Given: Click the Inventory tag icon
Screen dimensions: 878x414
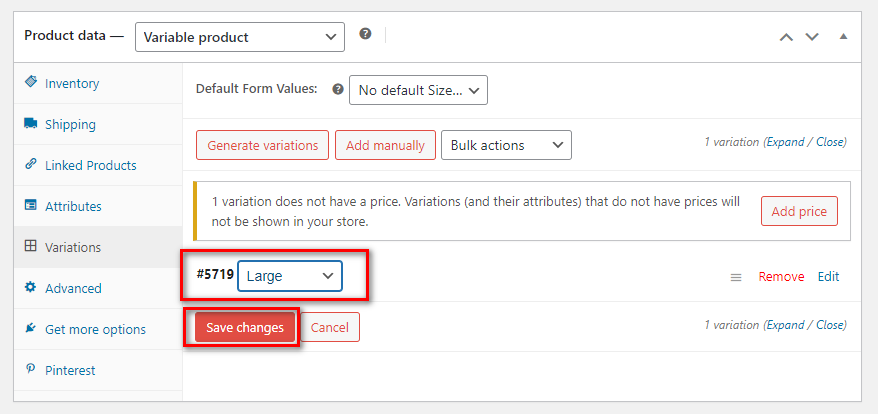Looking at the screenshot, I should pos(31,82).
